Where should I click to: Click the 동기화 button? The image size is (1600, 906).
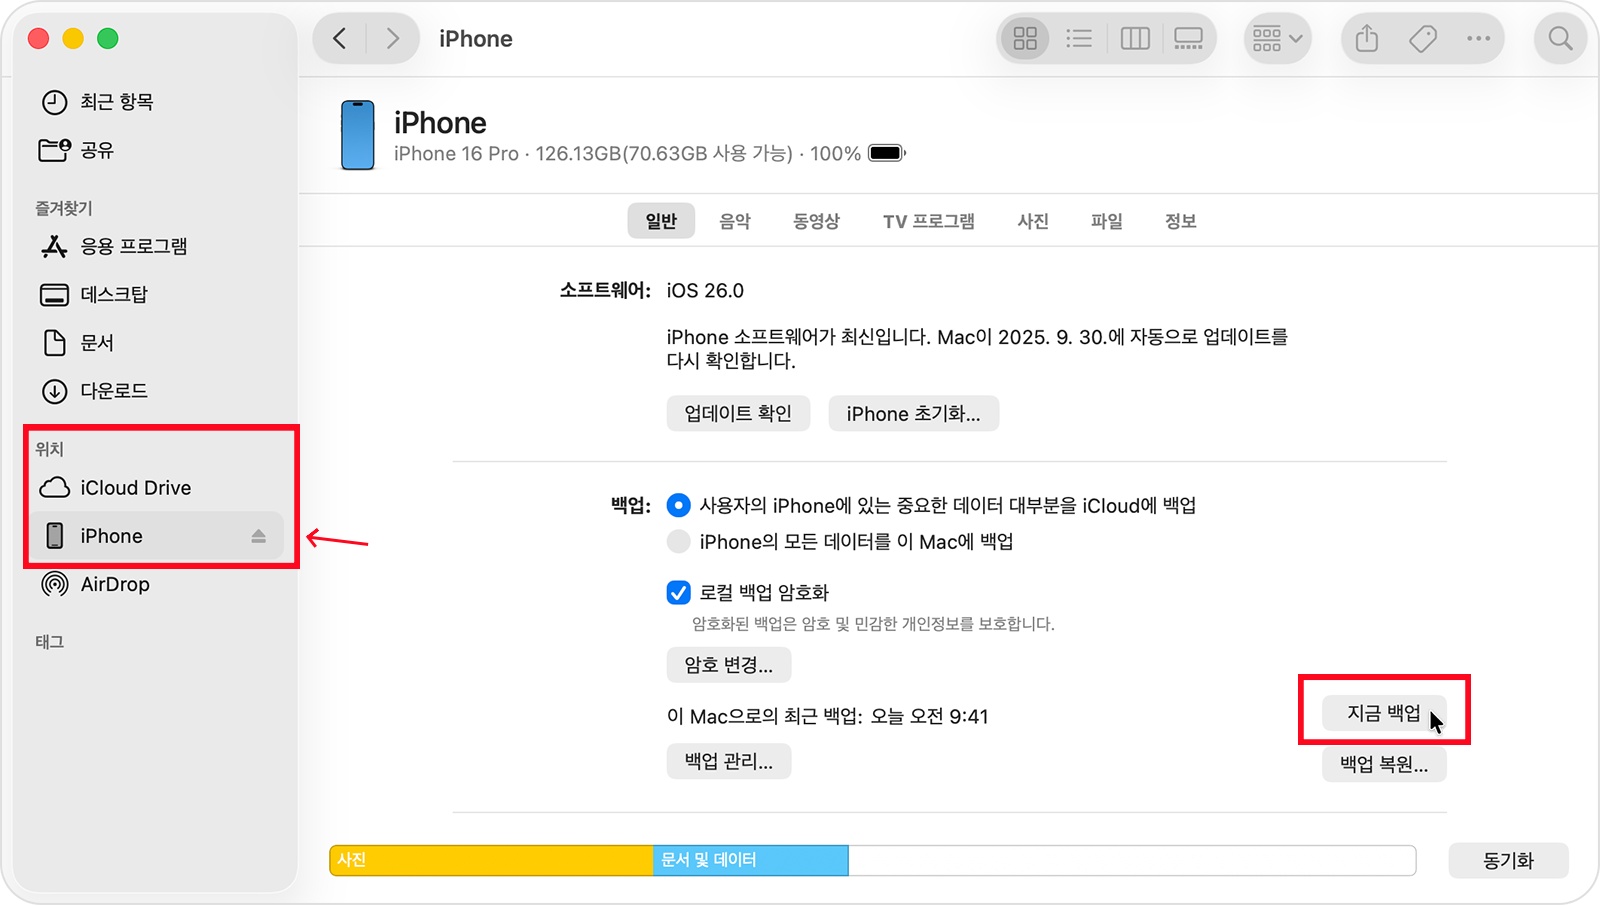tap(1508, 860)
